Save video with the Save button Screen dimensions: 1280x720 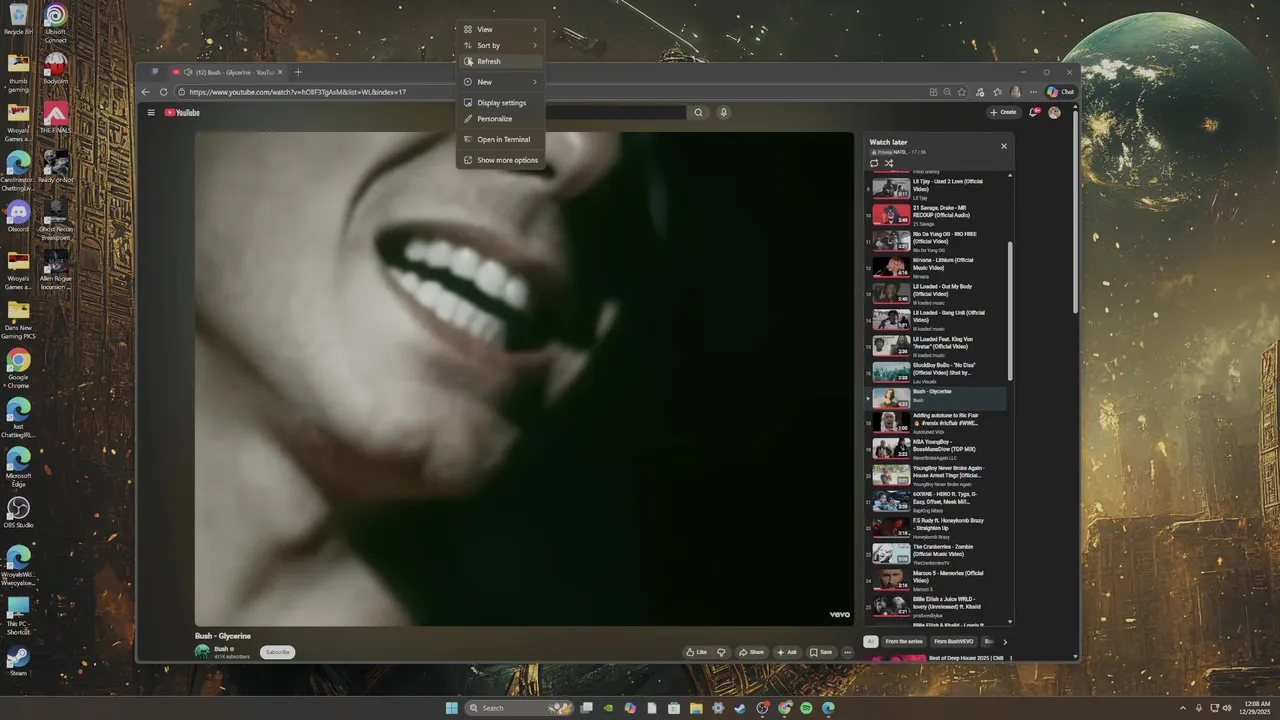coord(822,652)
